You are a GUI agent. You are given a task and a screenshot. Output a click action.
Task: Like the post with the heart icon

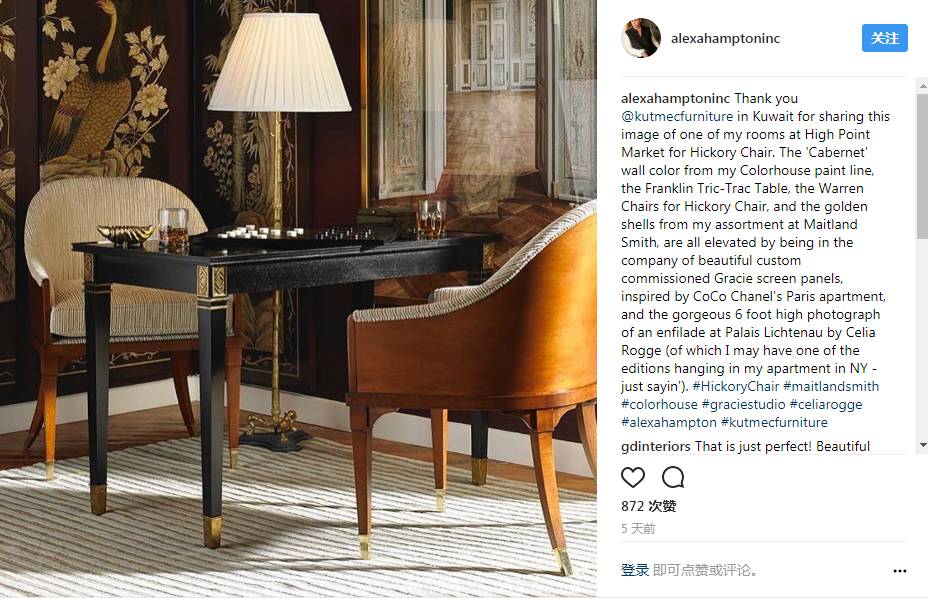point(633,477)
